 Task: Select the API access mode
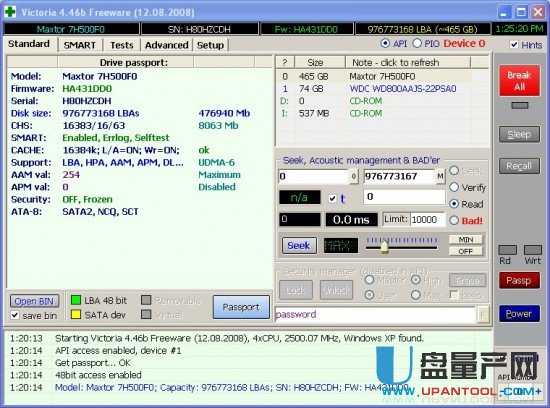tap(385, 44)
